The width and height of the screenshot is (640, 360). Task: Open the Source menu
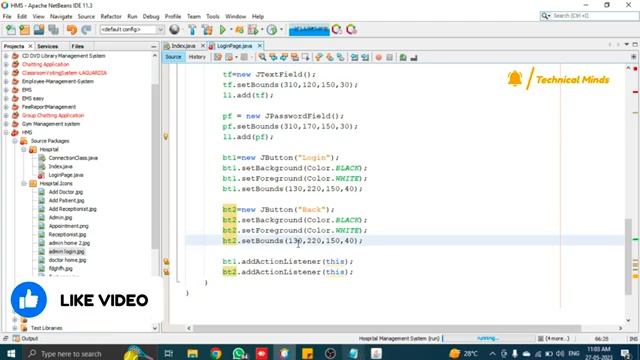pyautogui.click(x=86, y=16)
